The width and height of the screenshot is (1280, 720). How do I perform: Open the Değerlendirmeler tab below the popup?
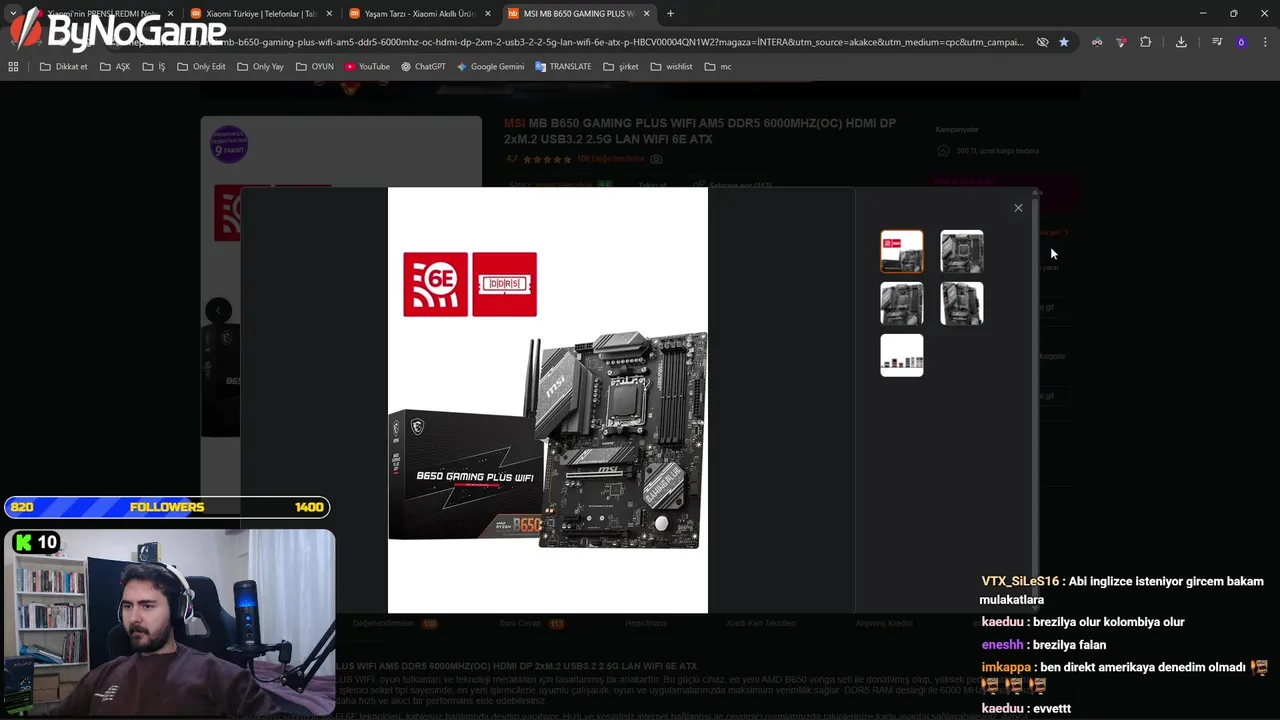pos(395,623)
